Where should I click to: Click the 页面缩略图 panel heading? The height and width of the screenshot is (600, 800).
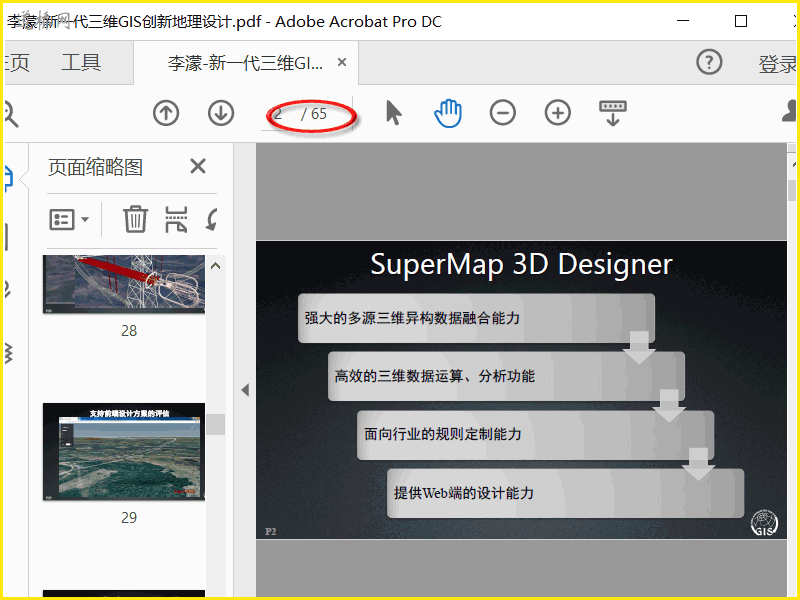click(x=95, y=167)
